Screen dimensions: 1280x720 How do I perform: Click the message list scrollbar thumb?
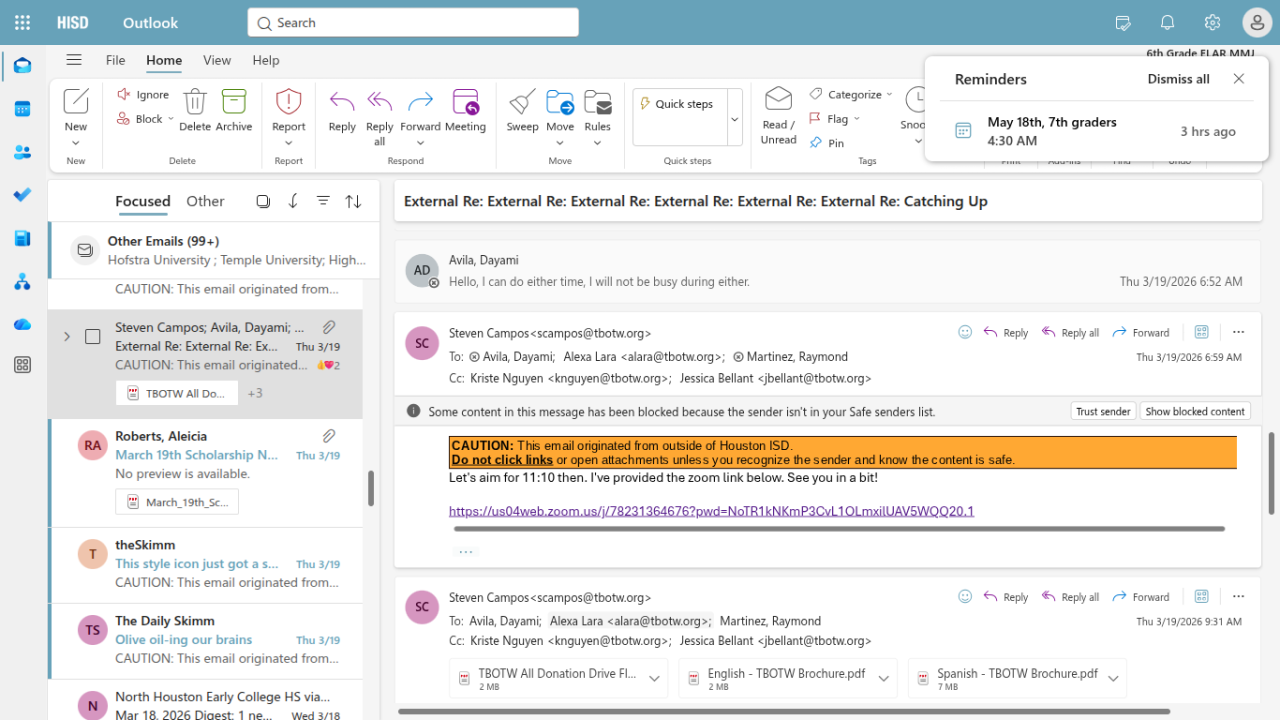click(371, 489)
